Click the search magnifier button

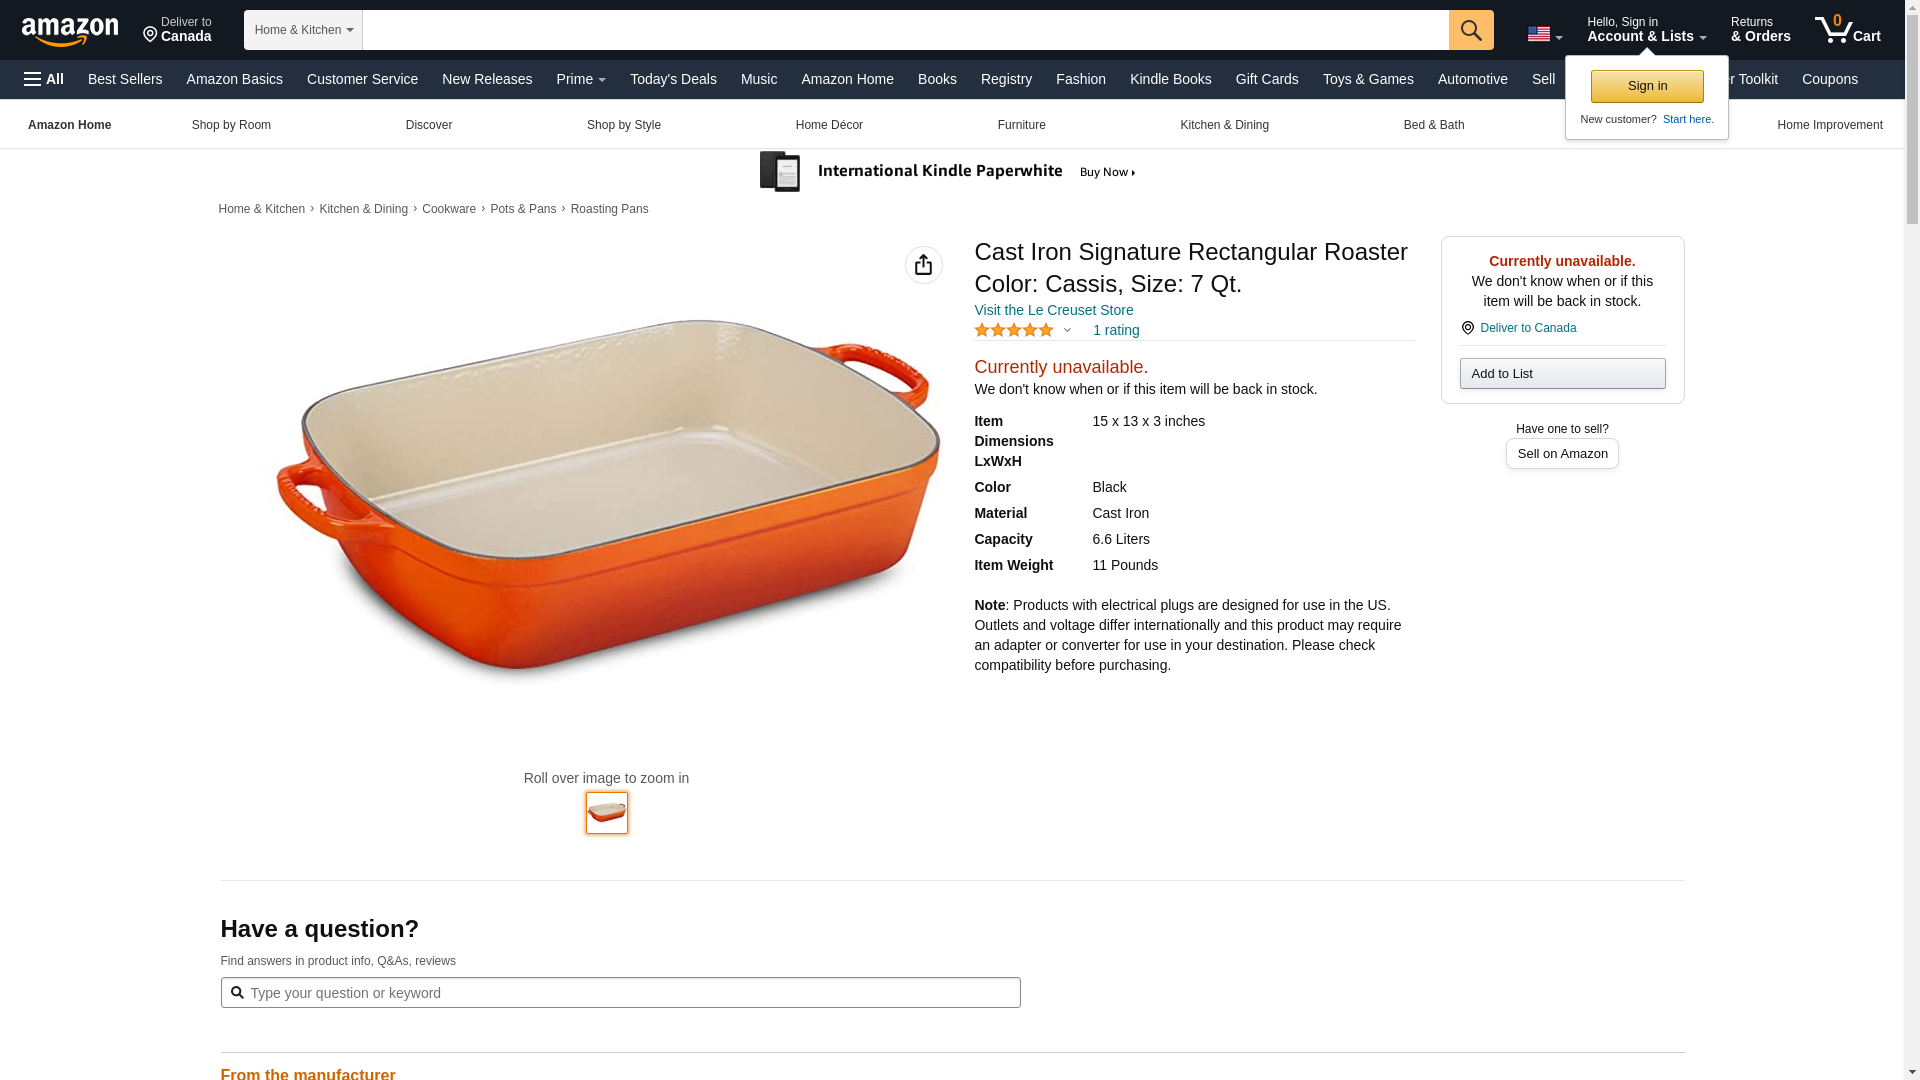point(1470,30)
